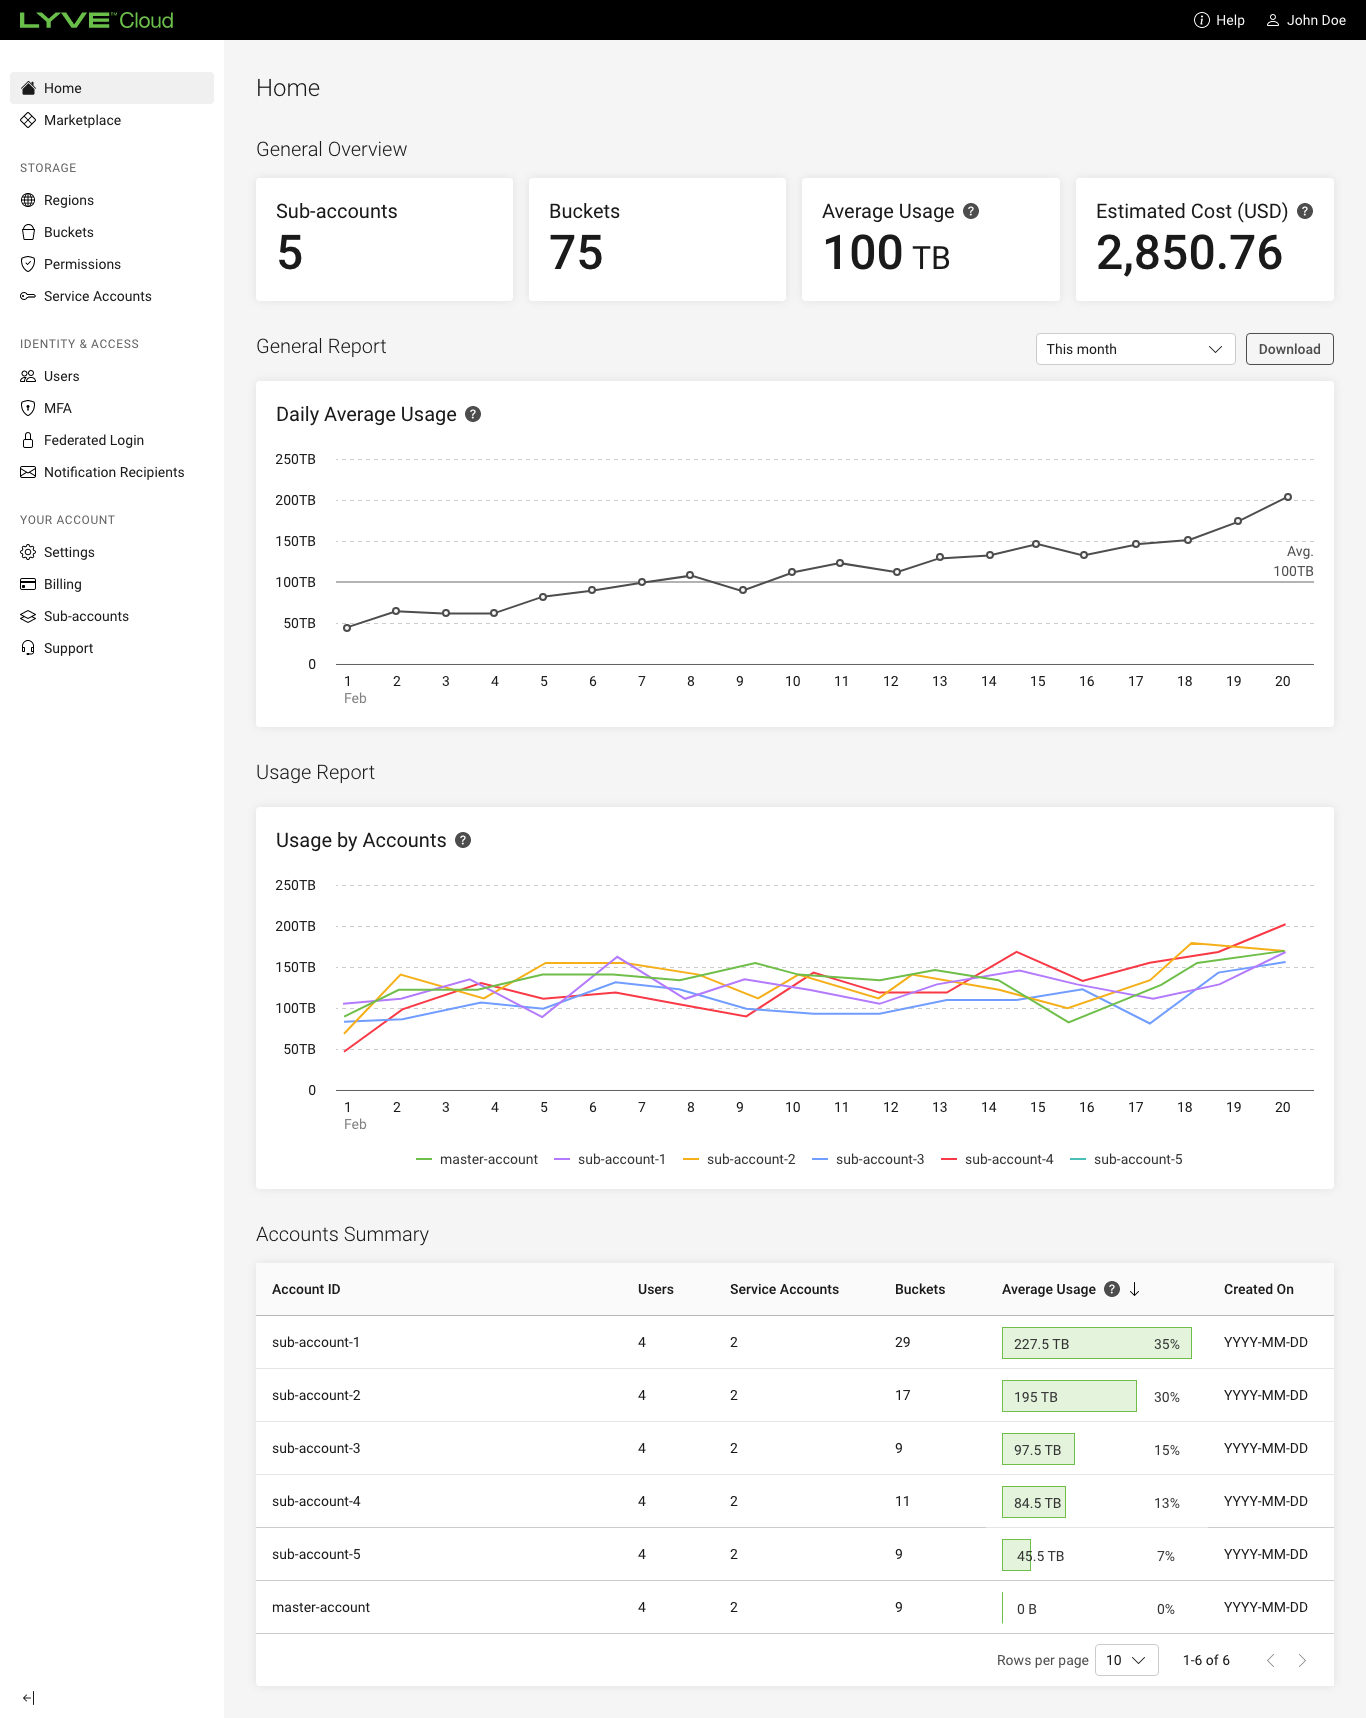This screenshot has height=1718, width=1366.
Task: Toggle sub-account-4 series in the chart legend
Action: coord(997,1159)
